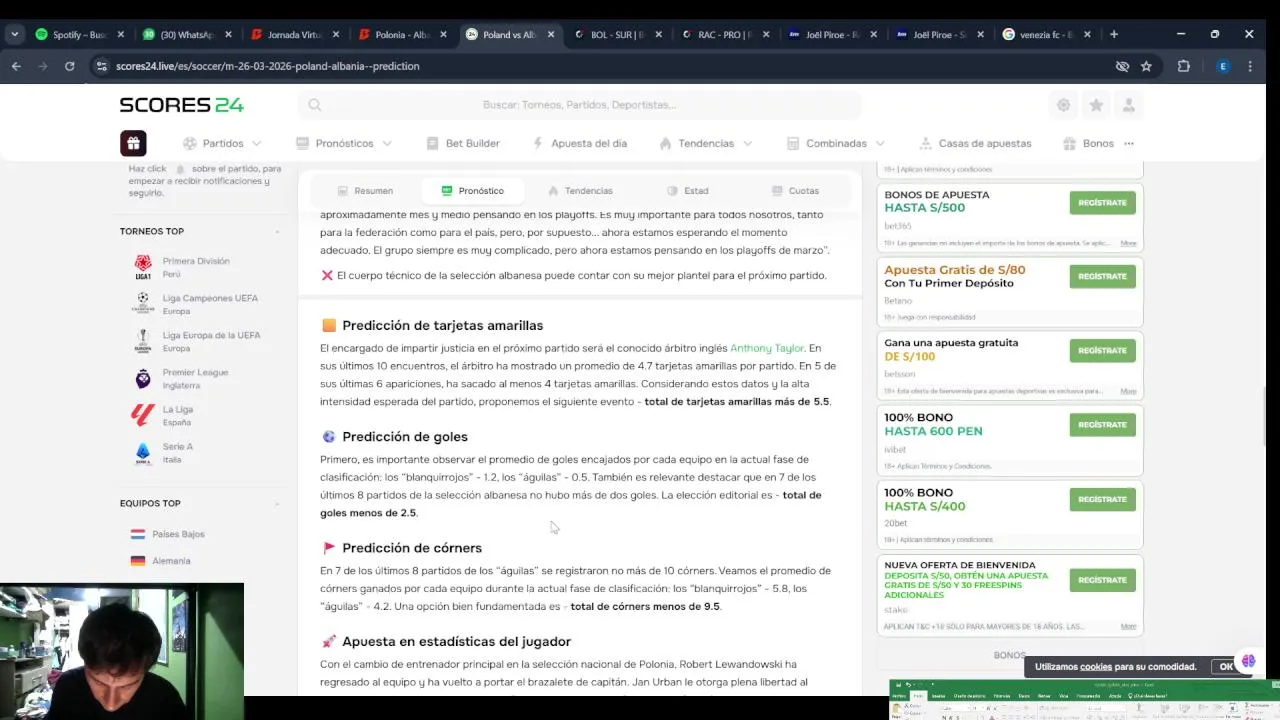Open Liga Campeones UEFA entry
Viewport: 1280px width, 720px height.
196,304
